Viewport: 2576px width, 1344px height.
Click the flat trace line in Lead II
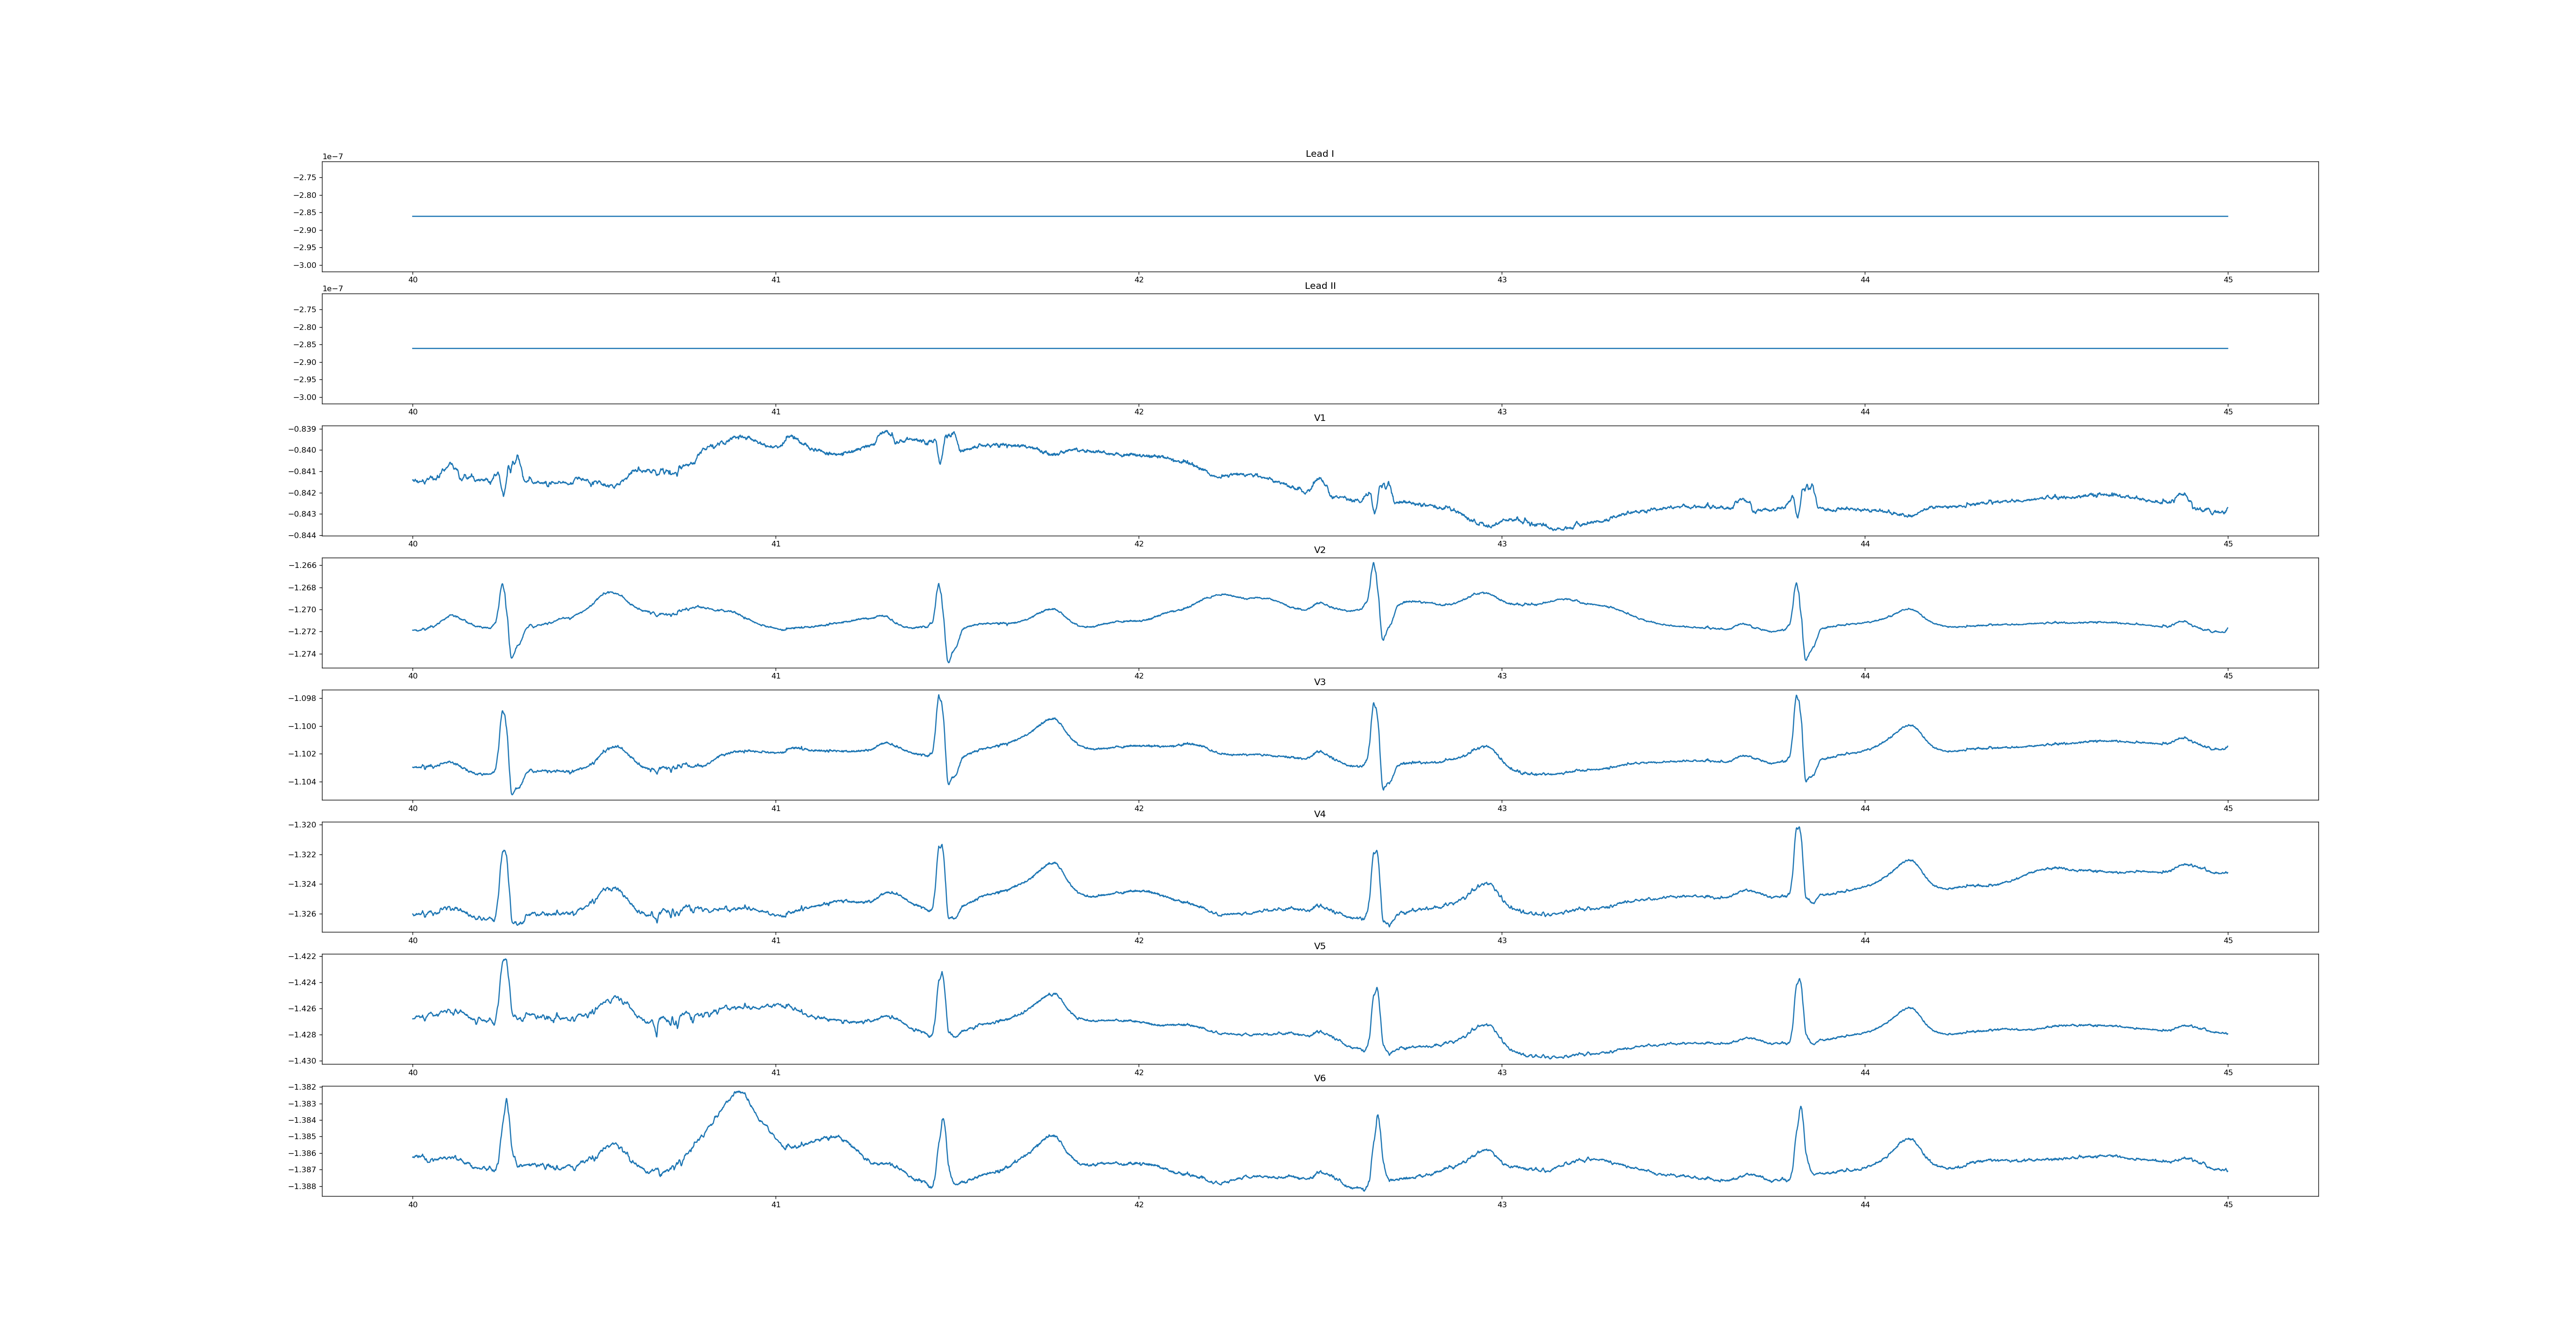pyautogui.click(x=1320, y=348)
